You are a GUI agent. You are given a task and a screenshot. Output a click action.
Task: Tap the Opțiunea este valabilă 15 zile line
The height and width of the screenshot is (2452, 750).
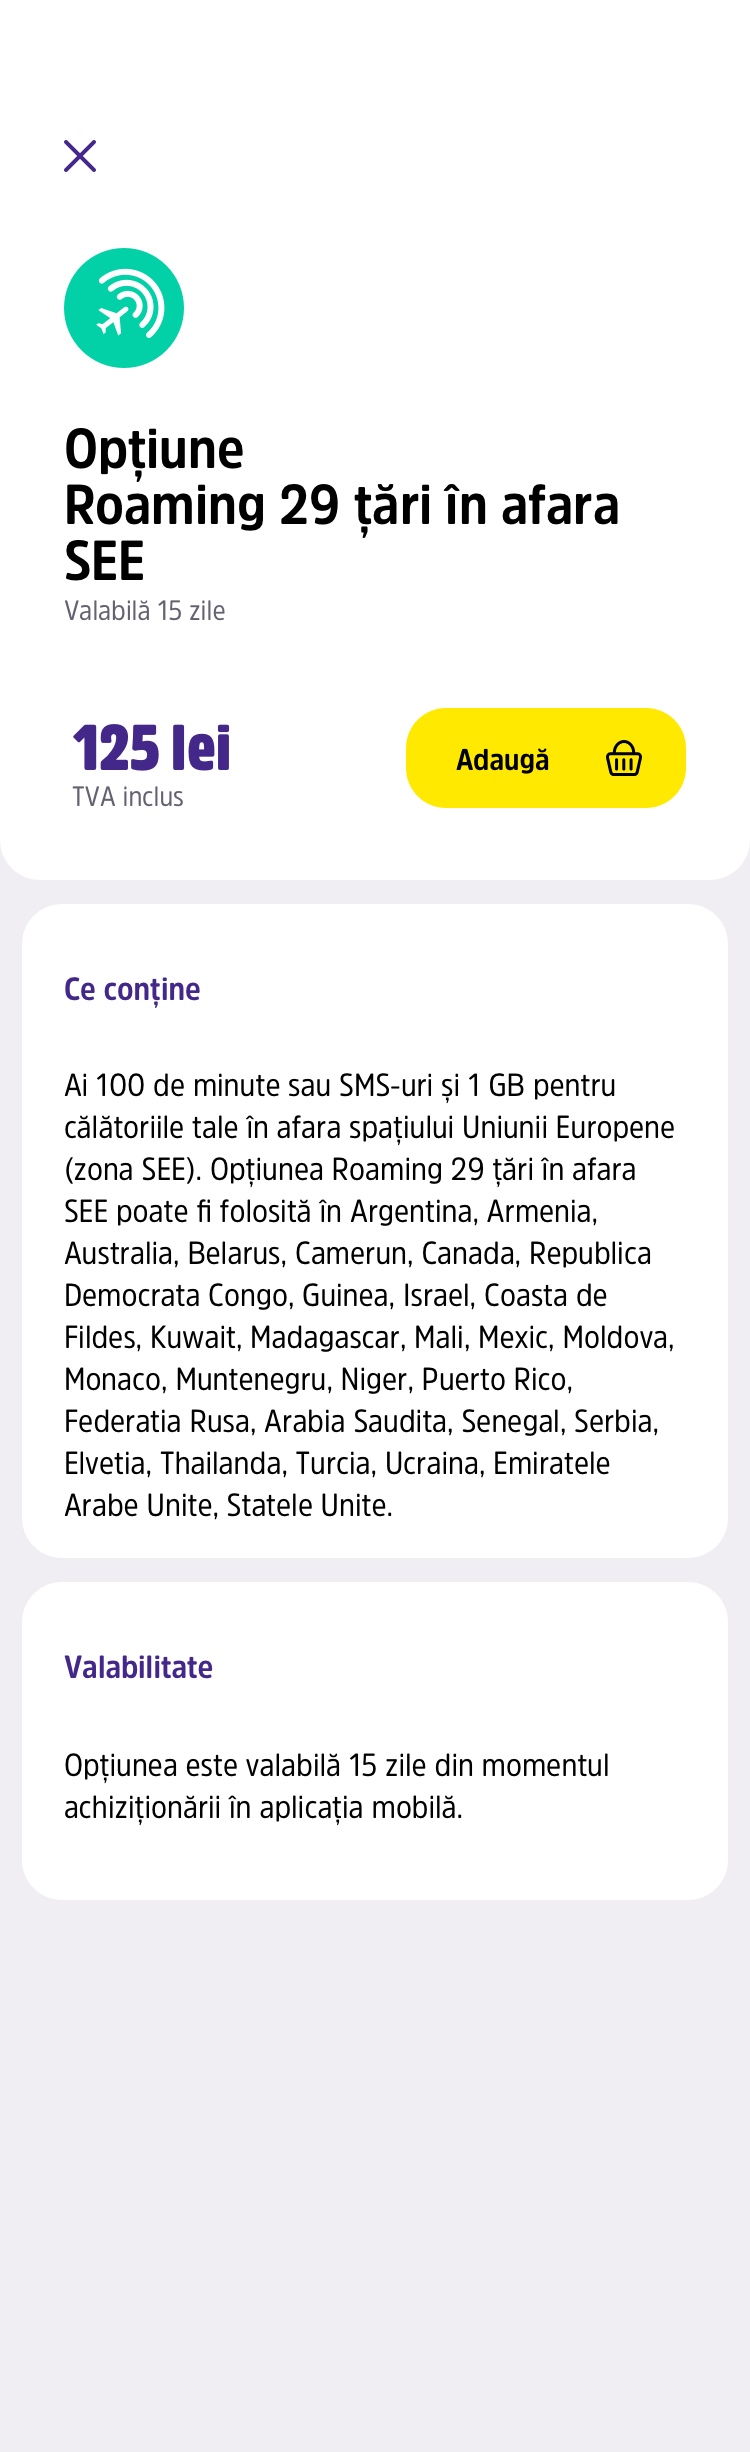point(337,1766)
